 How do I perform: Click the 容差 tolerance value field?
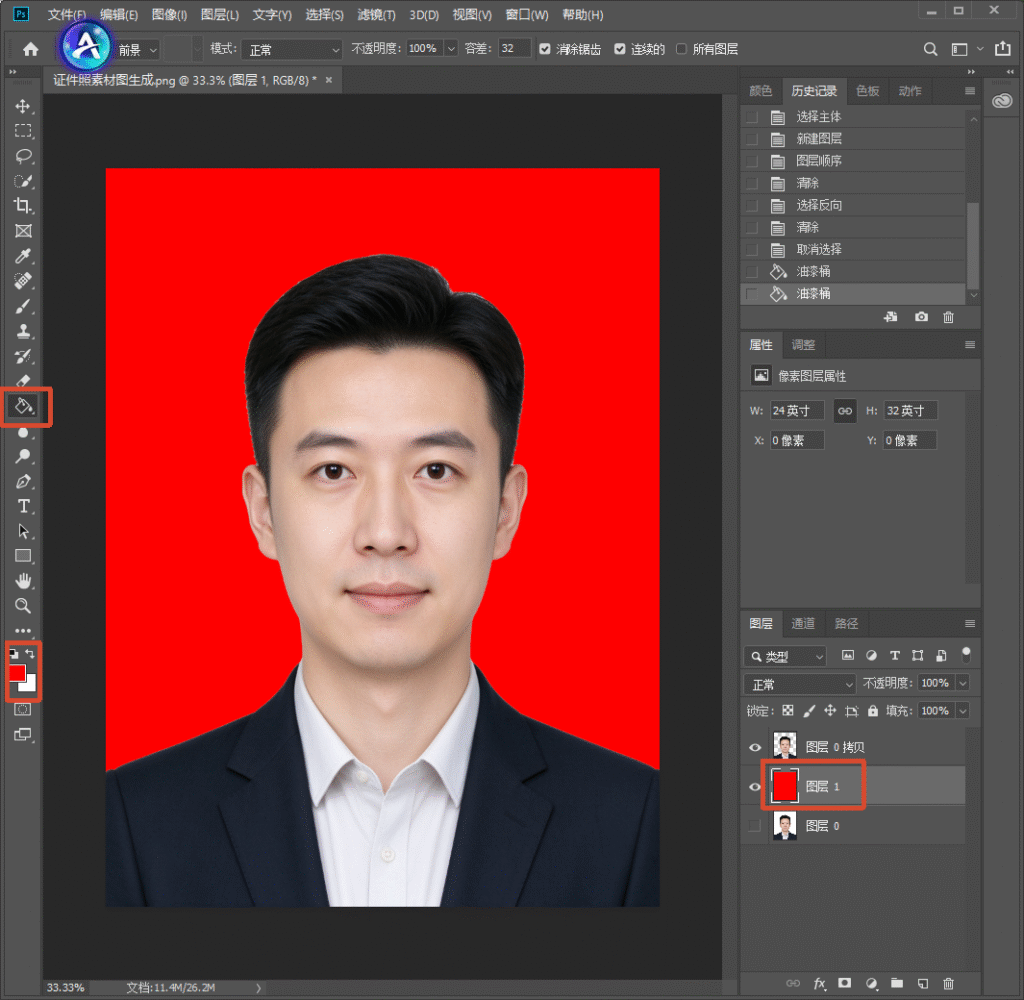(515, 49)
